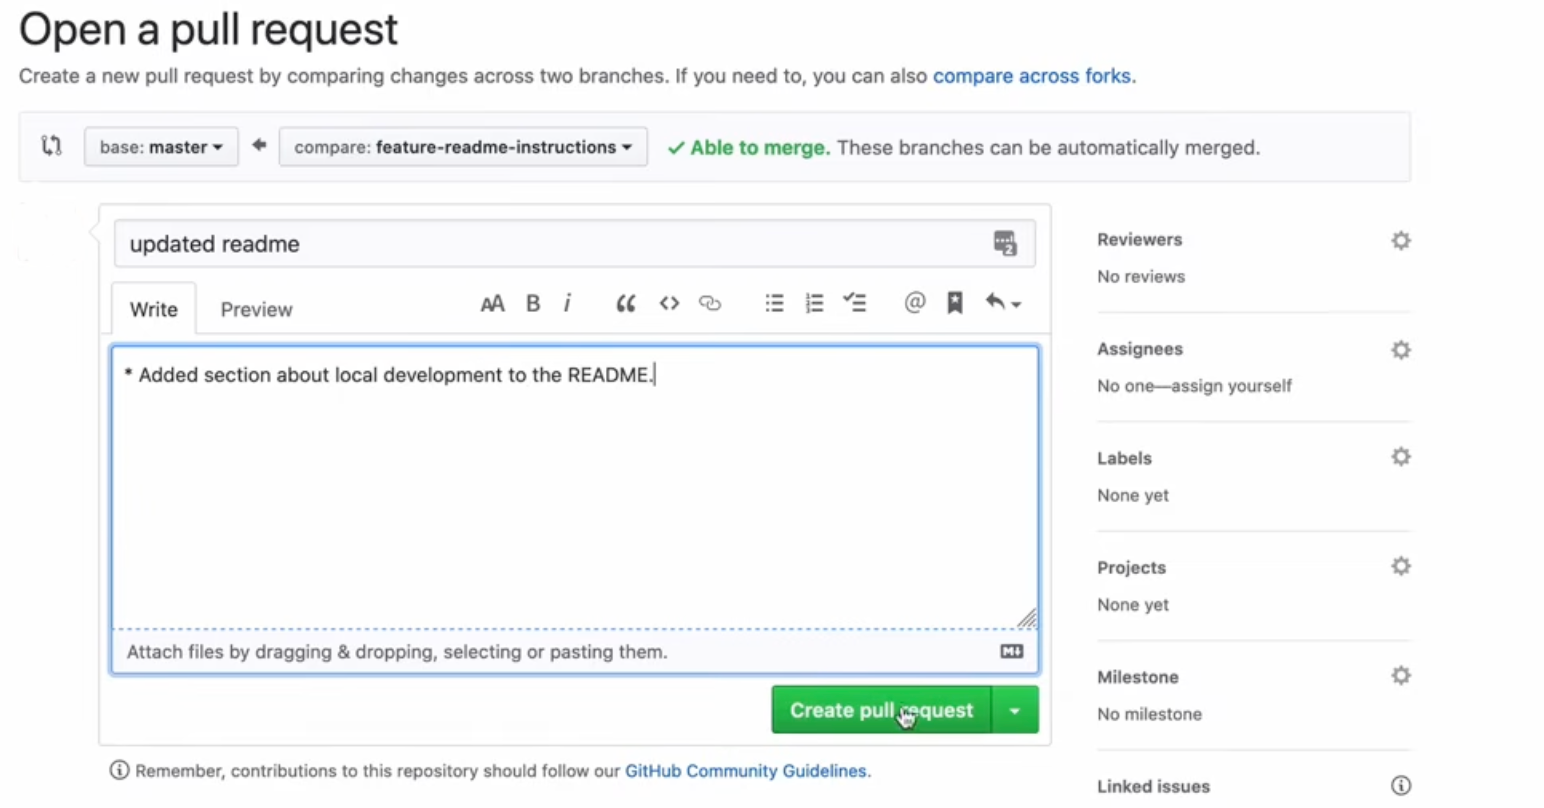Open the compare: feature-readme-instructions dropdown
The width and height of the screenshot is (1544, 808).
[463, 147]
